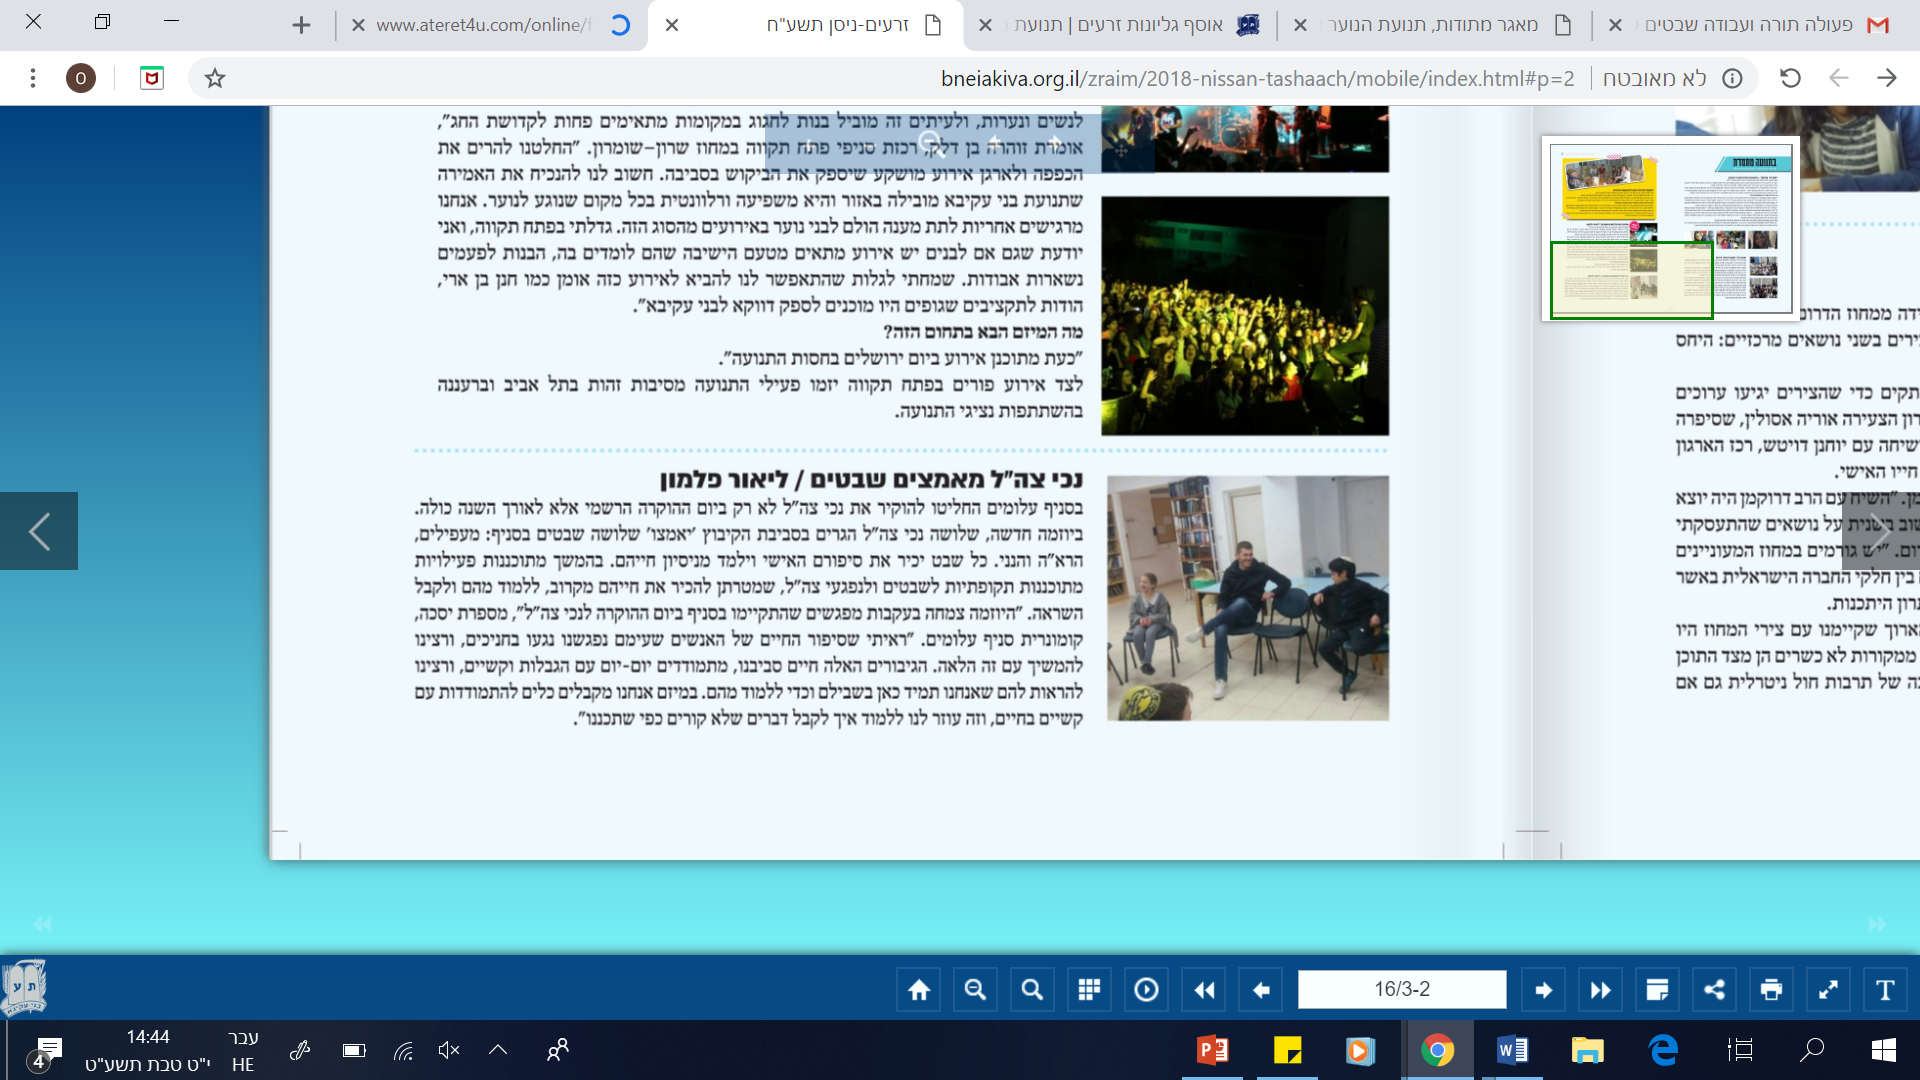Click the page number field showing 16/3-2
1920x1080 pixels.
coord(1401,990)
